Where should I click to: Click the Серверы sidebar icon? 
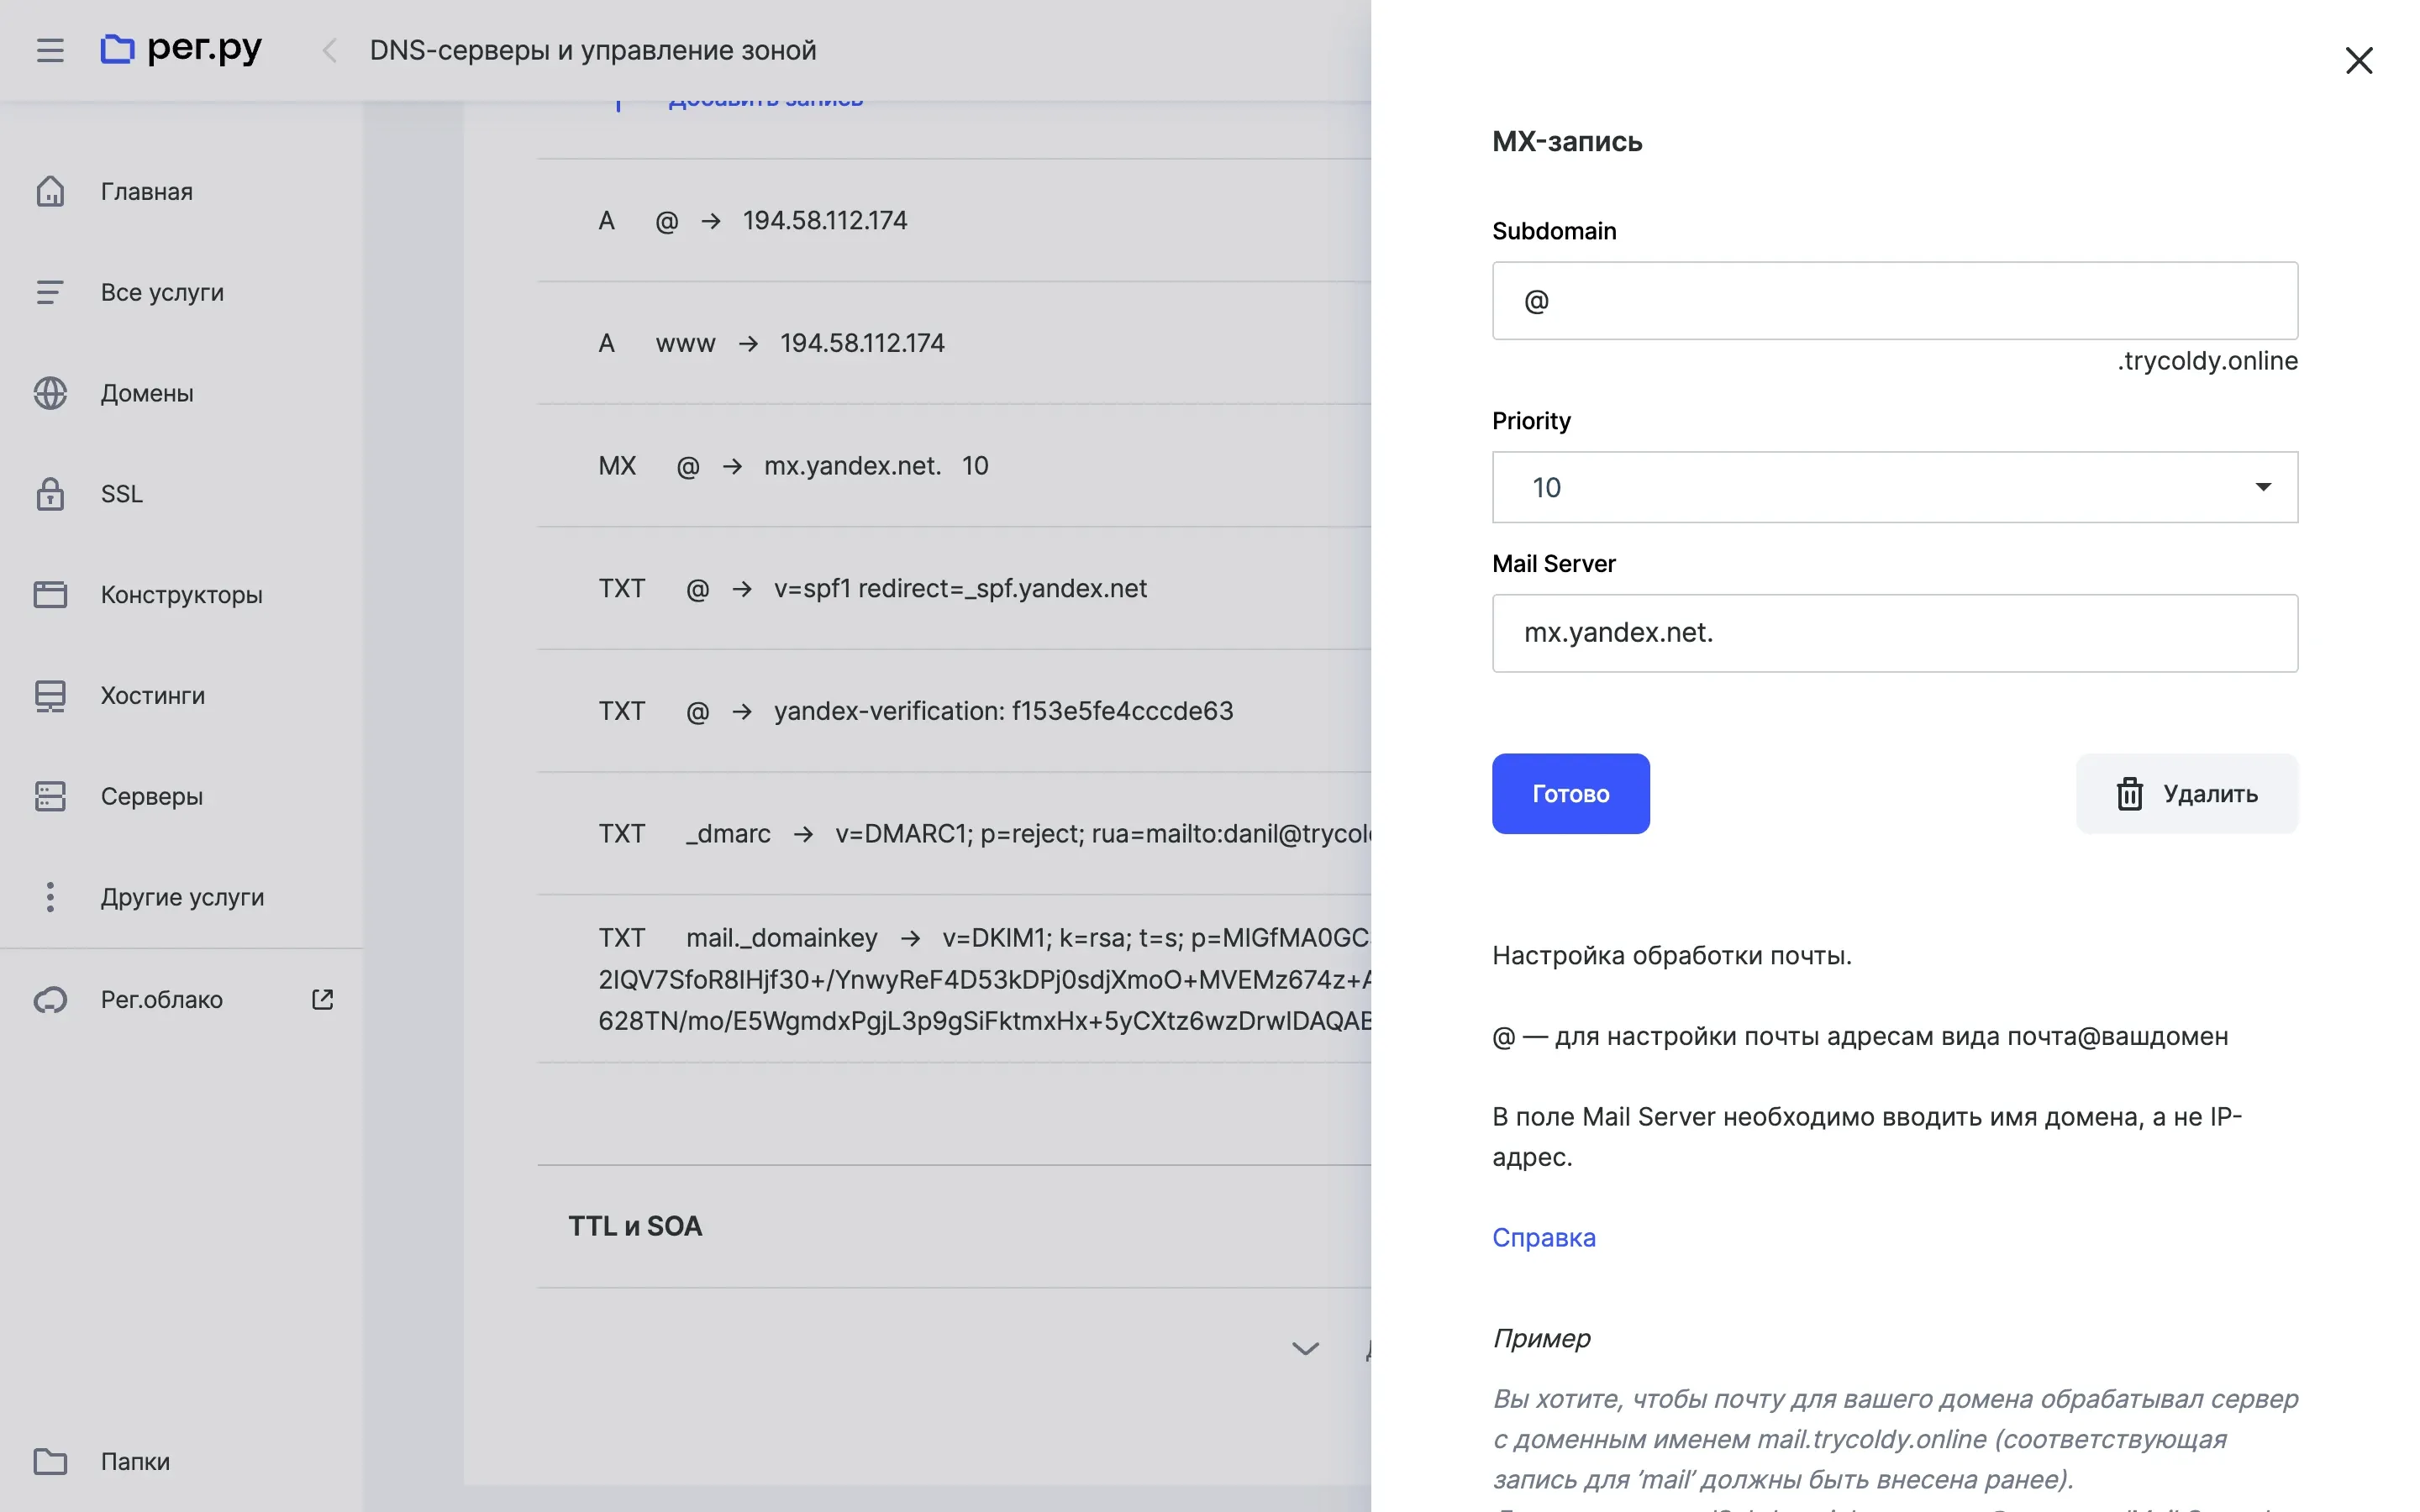point(50,796)
